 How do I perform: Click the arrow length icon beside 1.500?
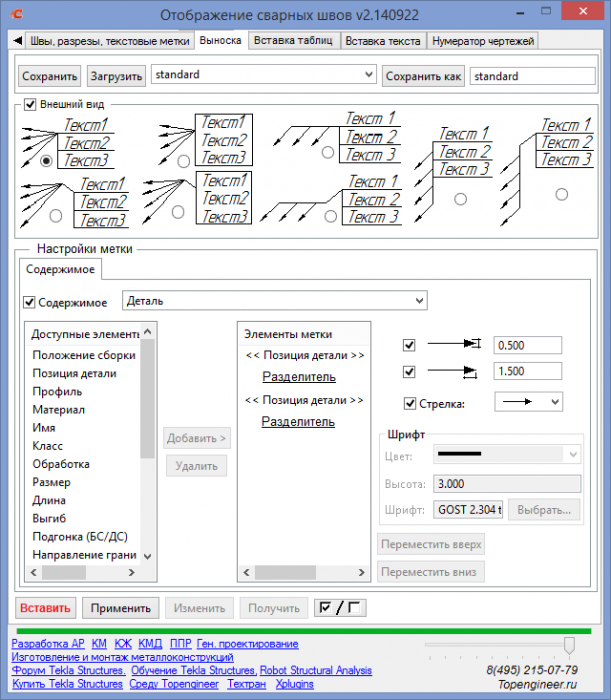pyautogui.click(x=453, y=371)
